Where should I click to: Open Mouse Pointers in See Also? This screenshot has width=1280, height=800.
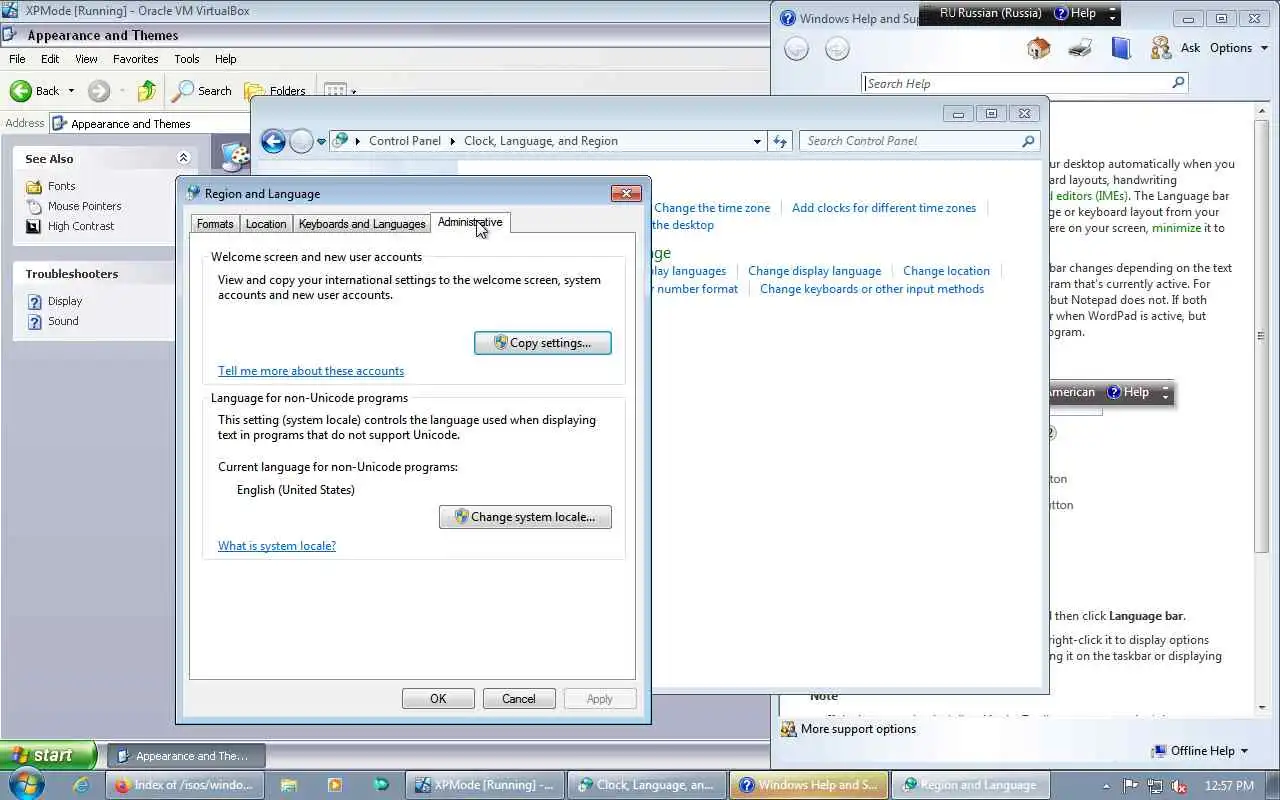[84, 206]
